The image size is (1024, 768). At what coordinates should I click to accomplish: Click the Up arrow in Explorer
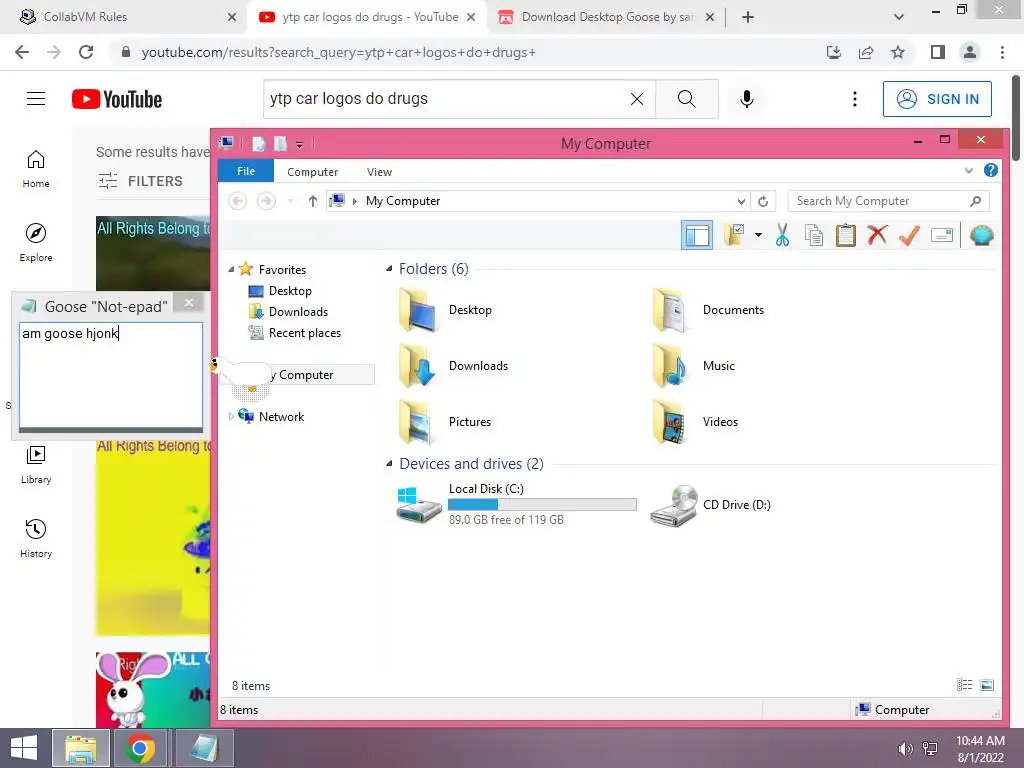point(313,201)
